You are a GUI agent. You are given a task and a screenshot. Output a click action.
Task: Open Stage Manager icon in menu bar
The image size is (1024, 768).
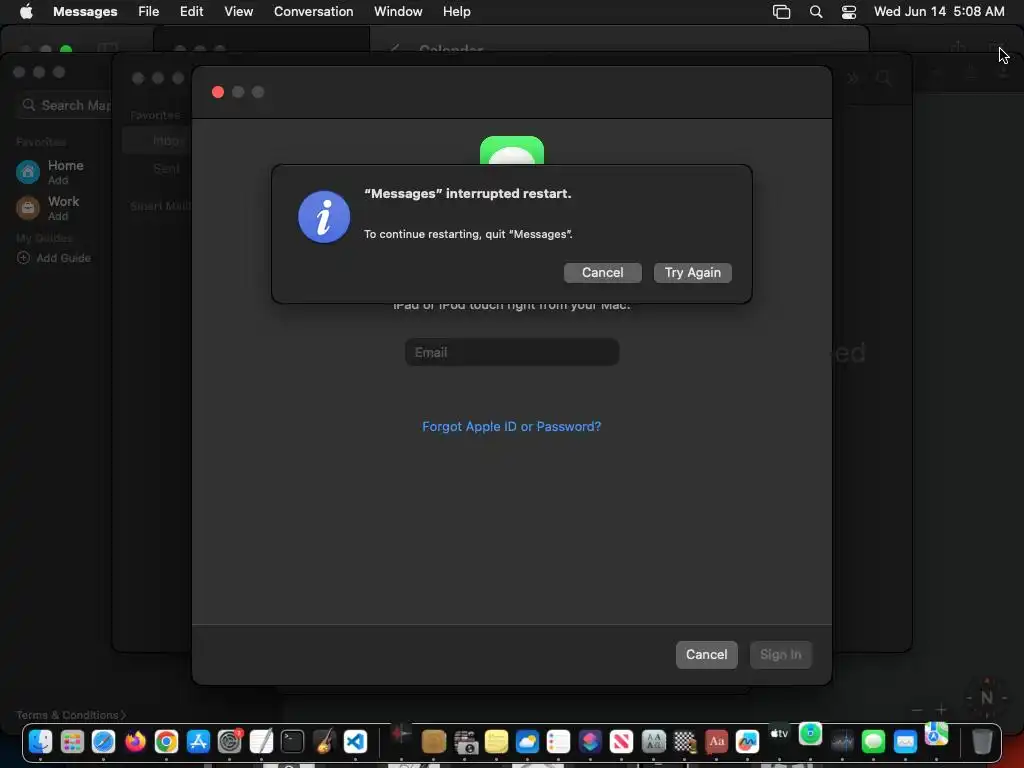(781, 12)
